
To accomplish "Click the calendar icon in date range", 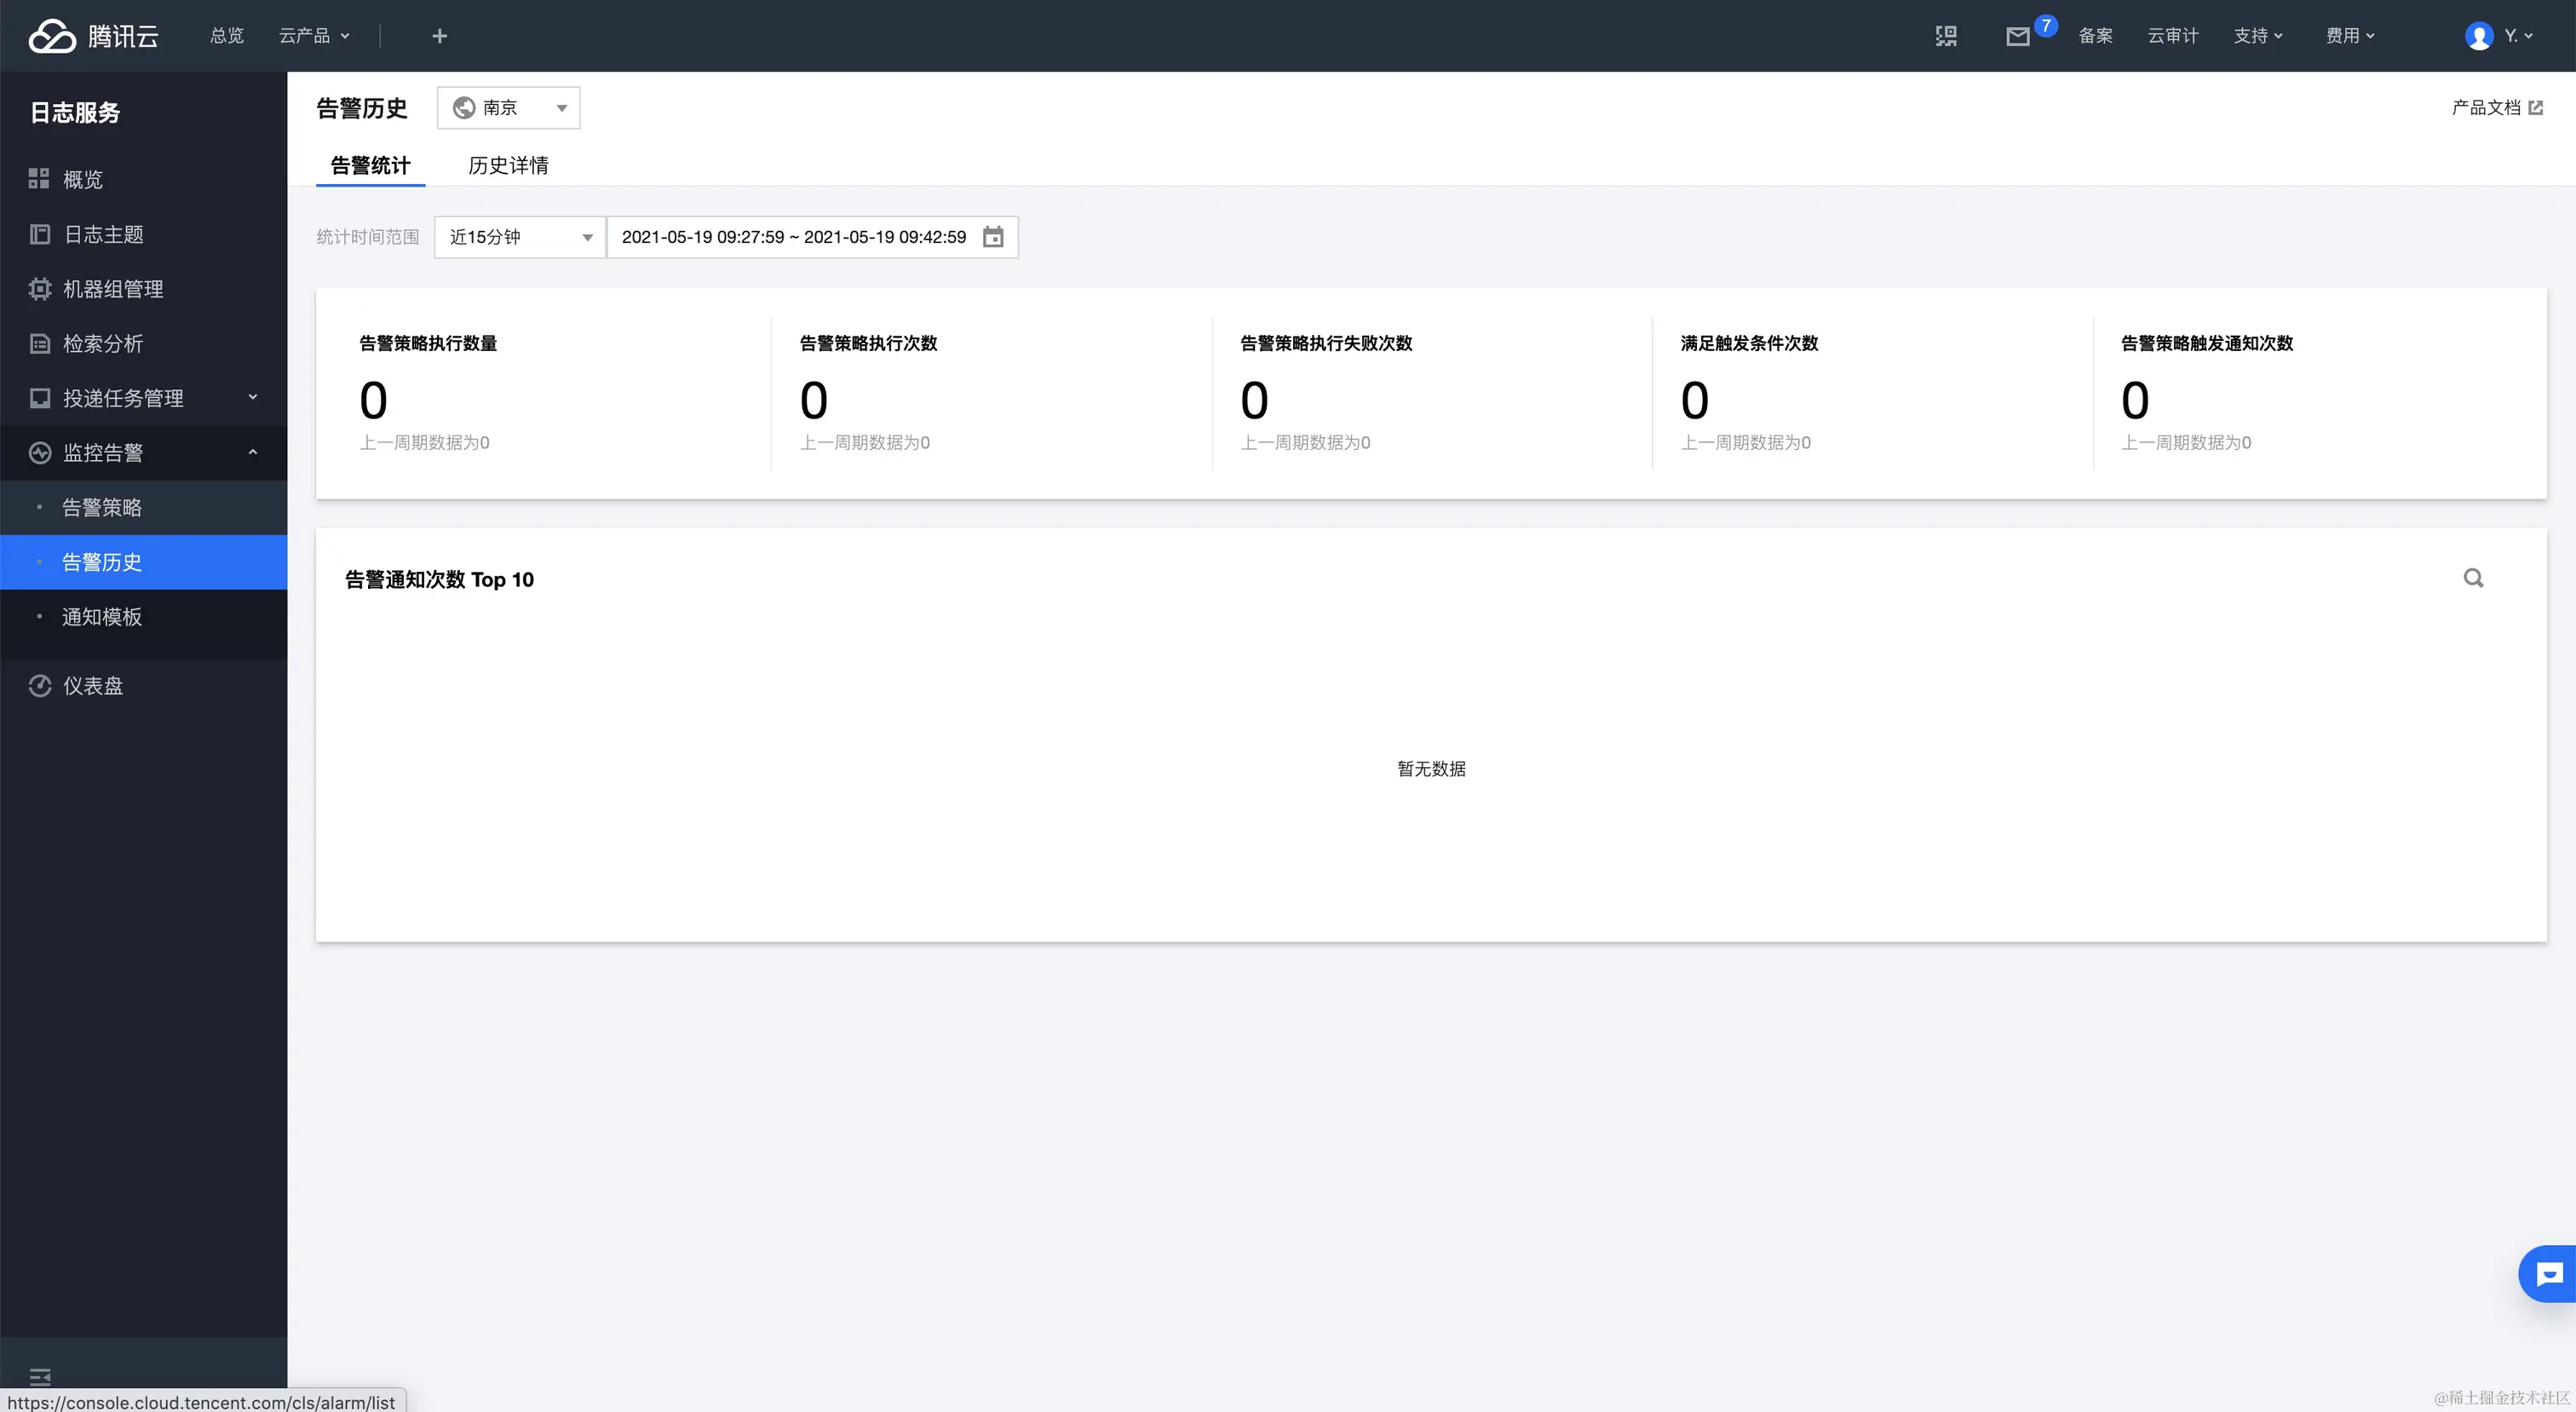I will 993,237.
